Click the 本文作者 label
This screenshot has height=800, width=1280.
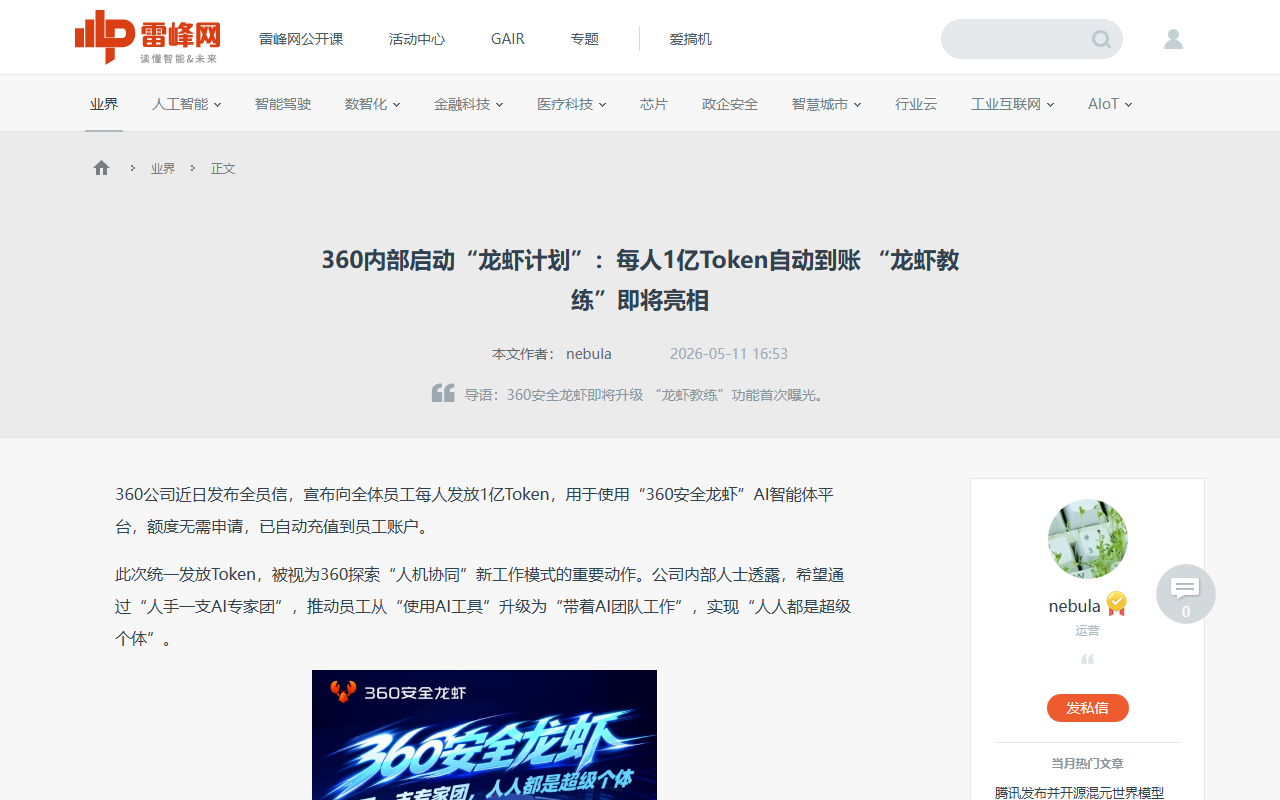[523, 354]
